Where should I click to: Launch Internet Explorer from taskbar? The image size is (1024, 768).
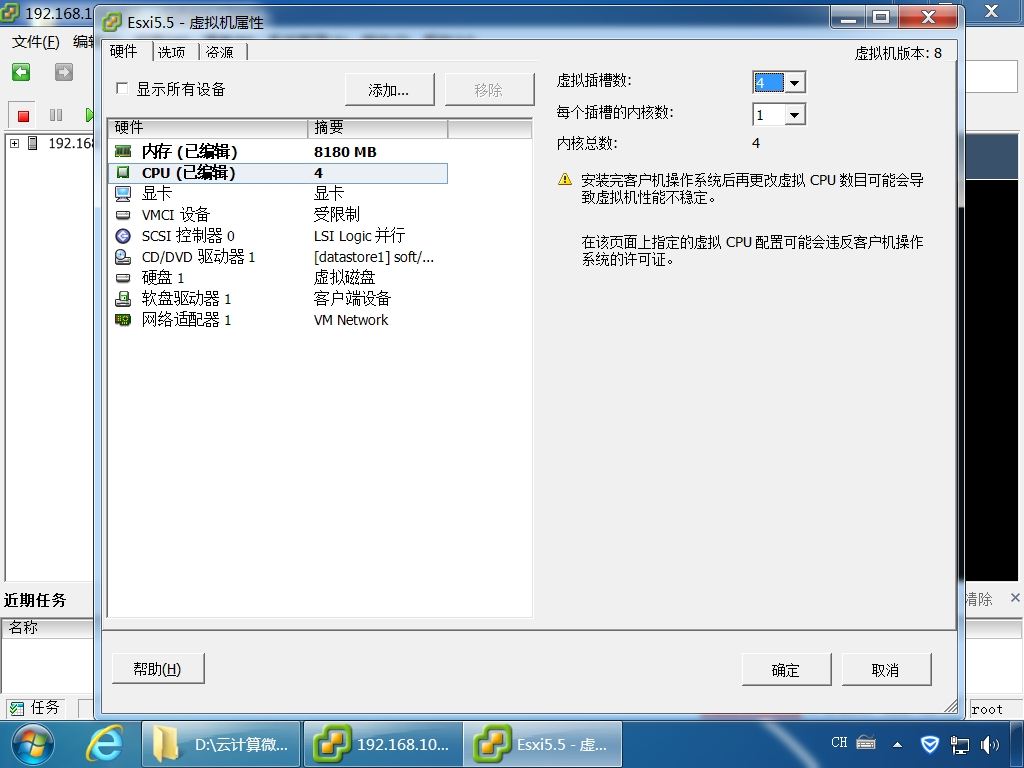point(106,744)
